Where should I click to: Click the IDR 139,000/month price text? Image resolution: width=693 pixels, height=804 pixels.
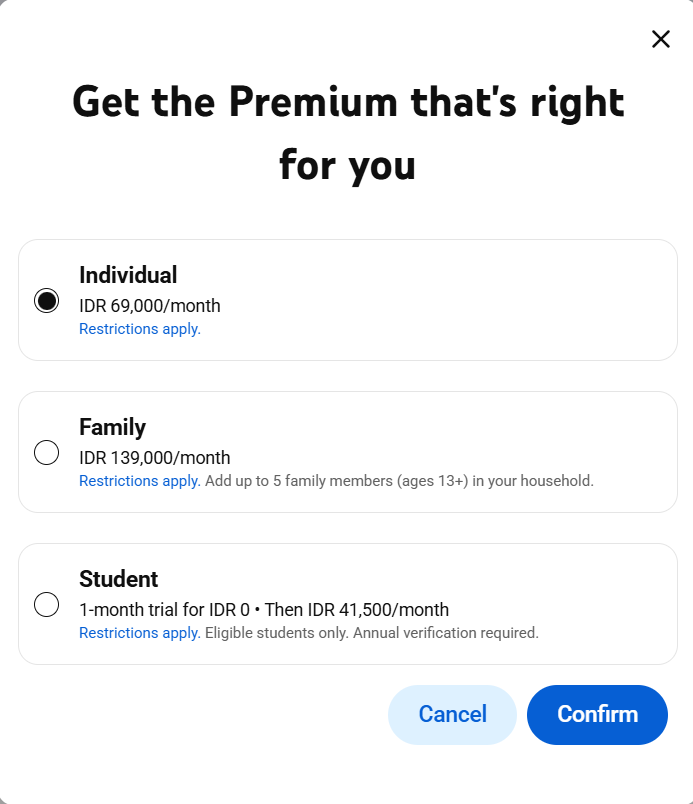click(x=155, y=458)
